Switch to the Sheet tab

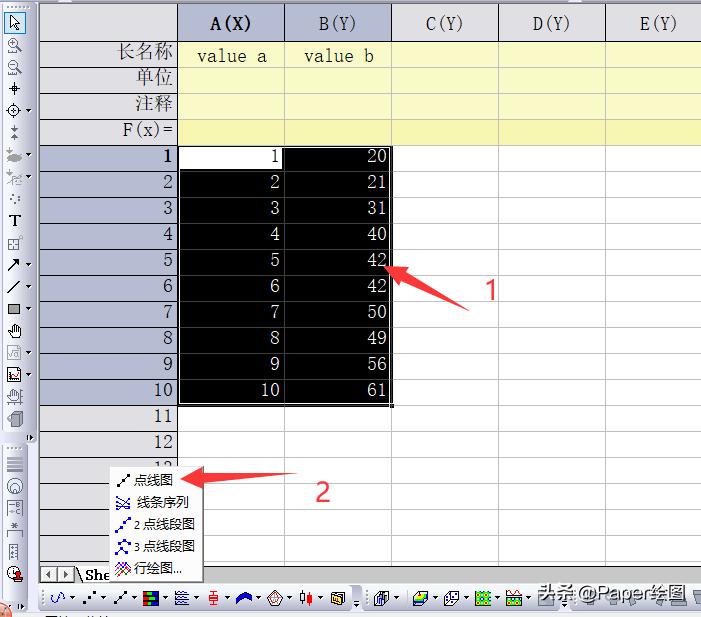click(96, 575)
